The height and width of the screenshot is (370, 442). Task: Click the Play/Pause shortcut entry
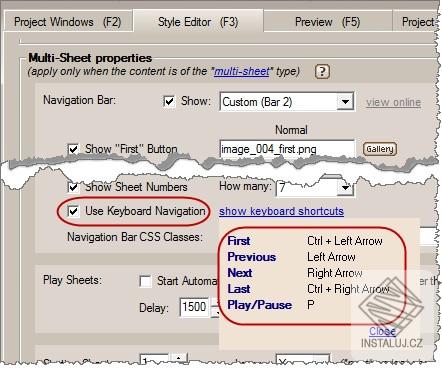pos(260,305)
